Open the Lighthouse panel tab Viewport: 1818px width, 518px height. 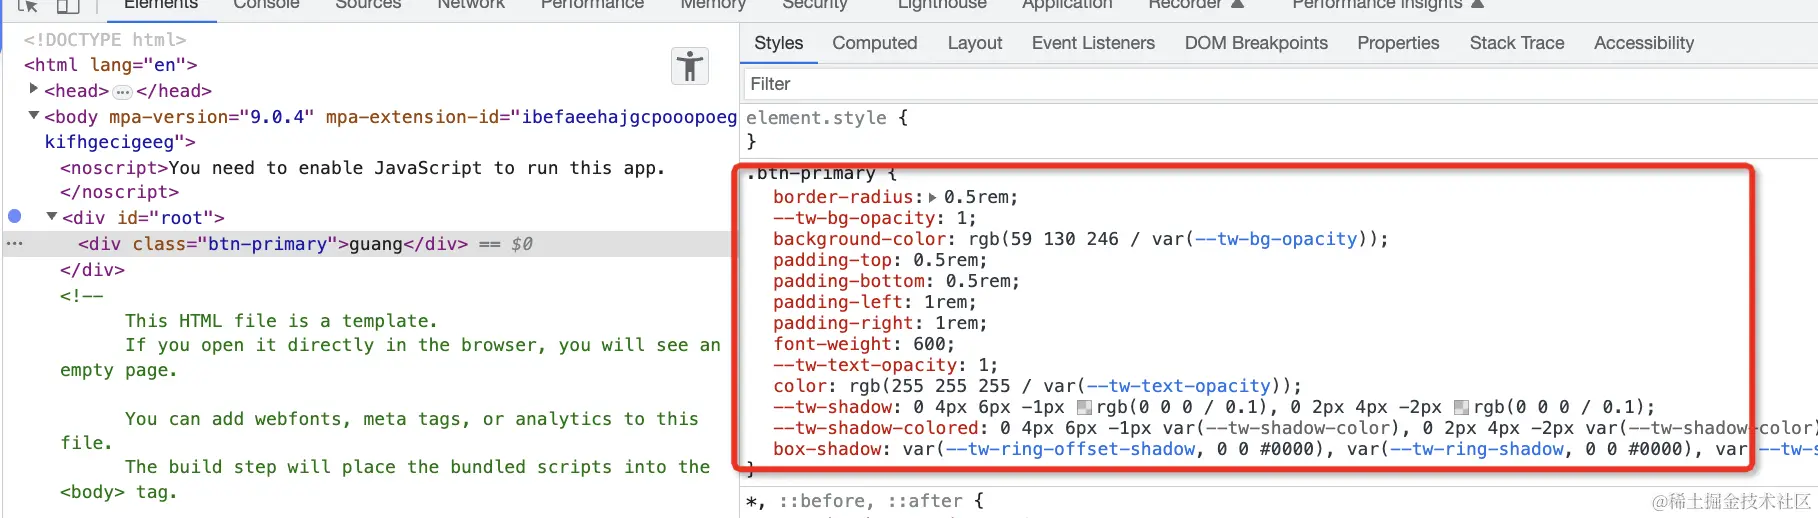point(942,5)
